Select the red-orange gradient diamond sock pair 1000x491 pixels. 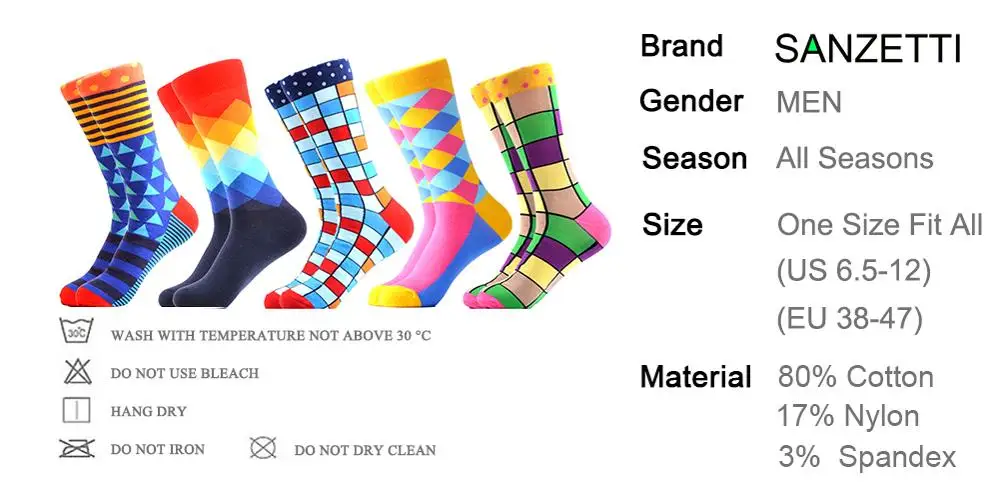231,185
